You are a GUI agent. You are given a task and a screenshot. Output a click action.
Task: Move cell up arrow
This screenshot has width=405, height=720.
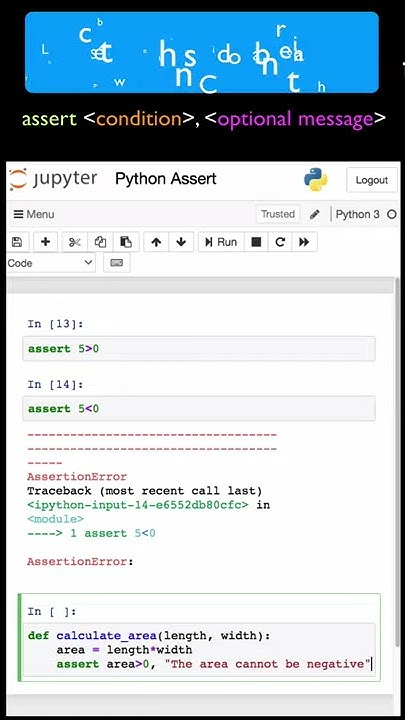pyautogui.click(x=156, y=242)
